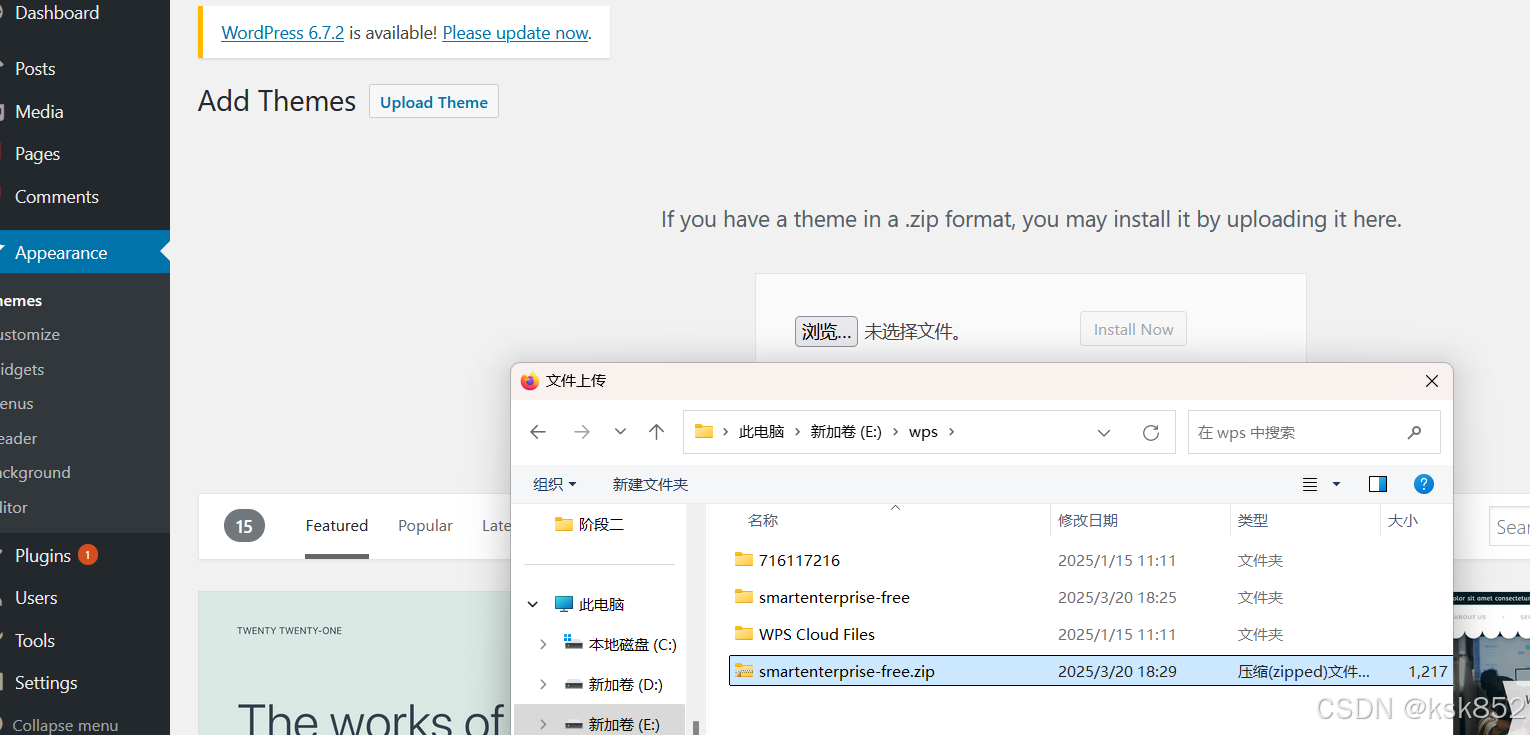The width and height of the screenshot is (1530, 735).
Task: Click 新加卷 (E:) in address breadcrumb
Action: [846, 432]
